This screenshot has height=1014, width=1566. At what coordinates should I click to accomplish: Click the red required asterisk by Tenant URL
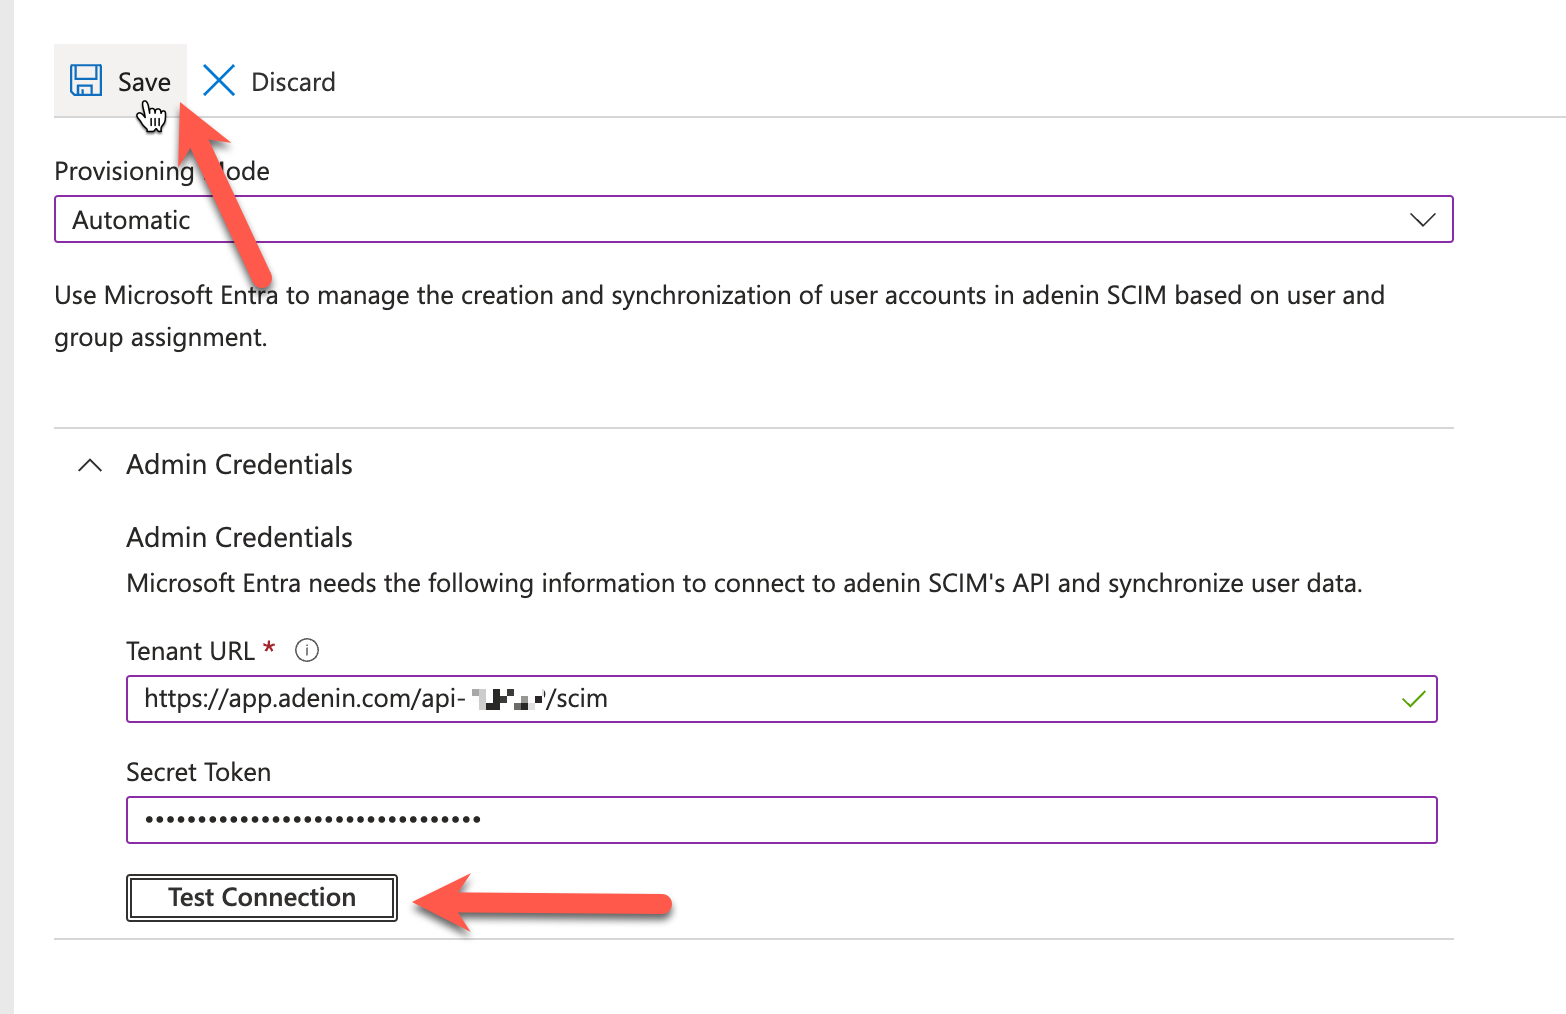point(269,648)
